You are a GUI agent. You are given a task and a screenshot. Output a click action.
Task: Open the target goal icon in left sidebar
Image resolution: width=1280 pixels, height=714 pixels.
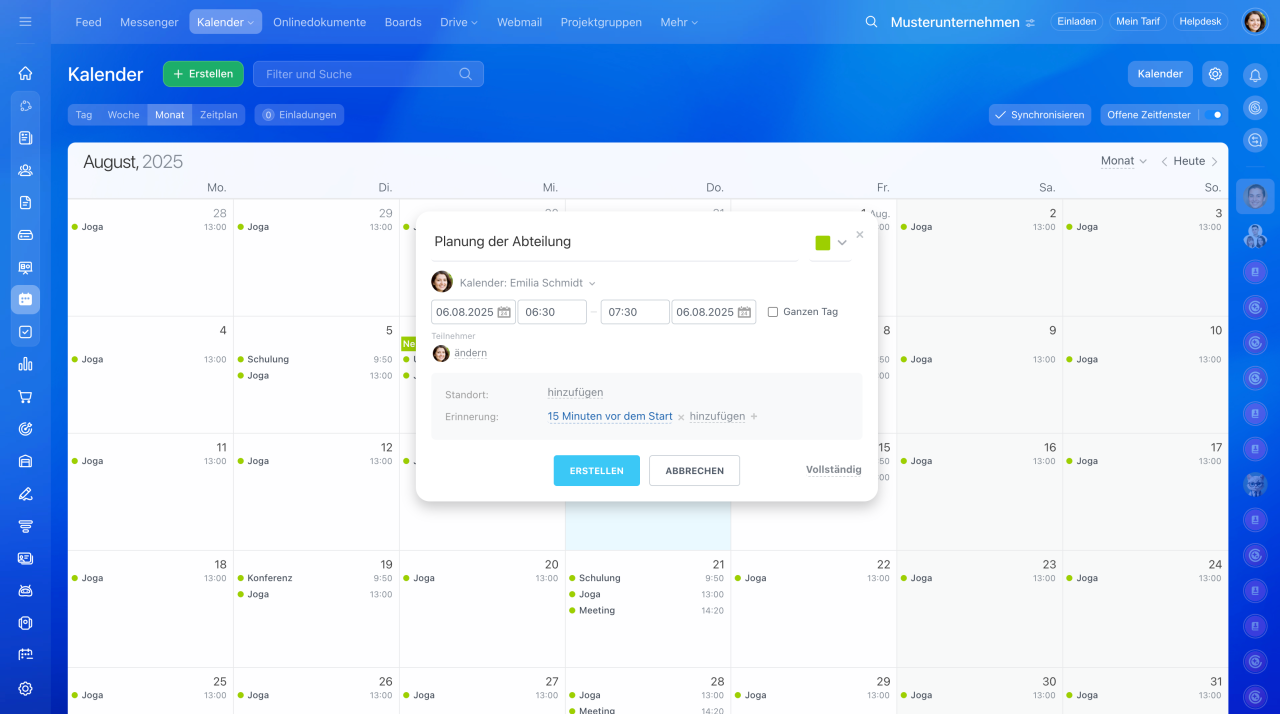25,429
